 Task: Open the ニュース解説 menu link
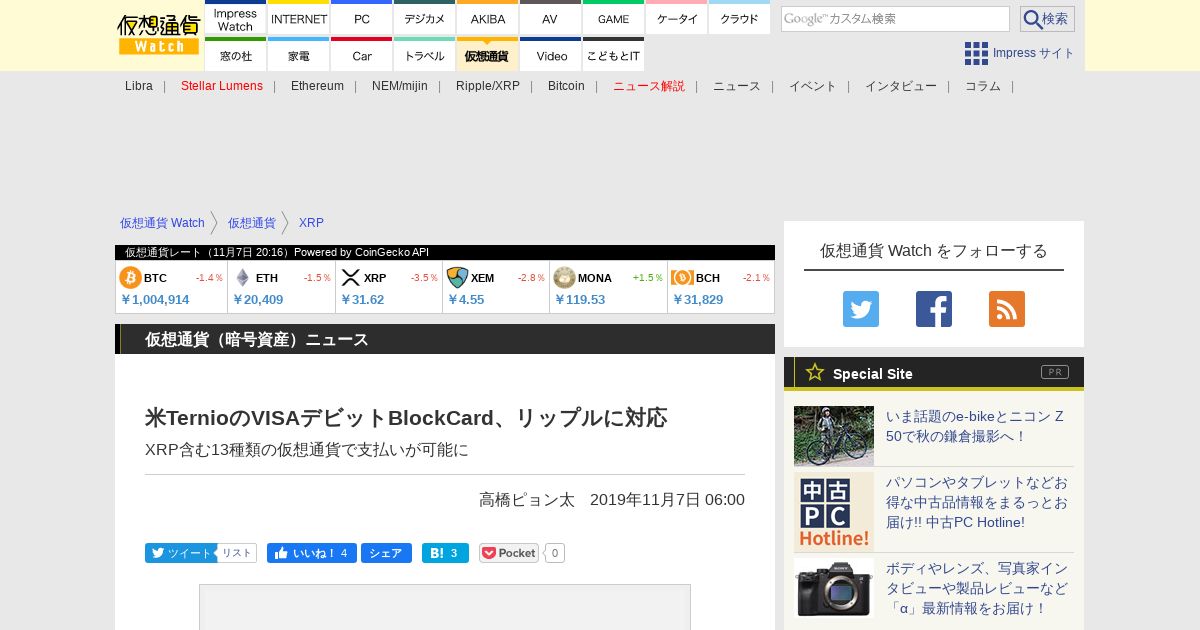[x=649, y=86]
